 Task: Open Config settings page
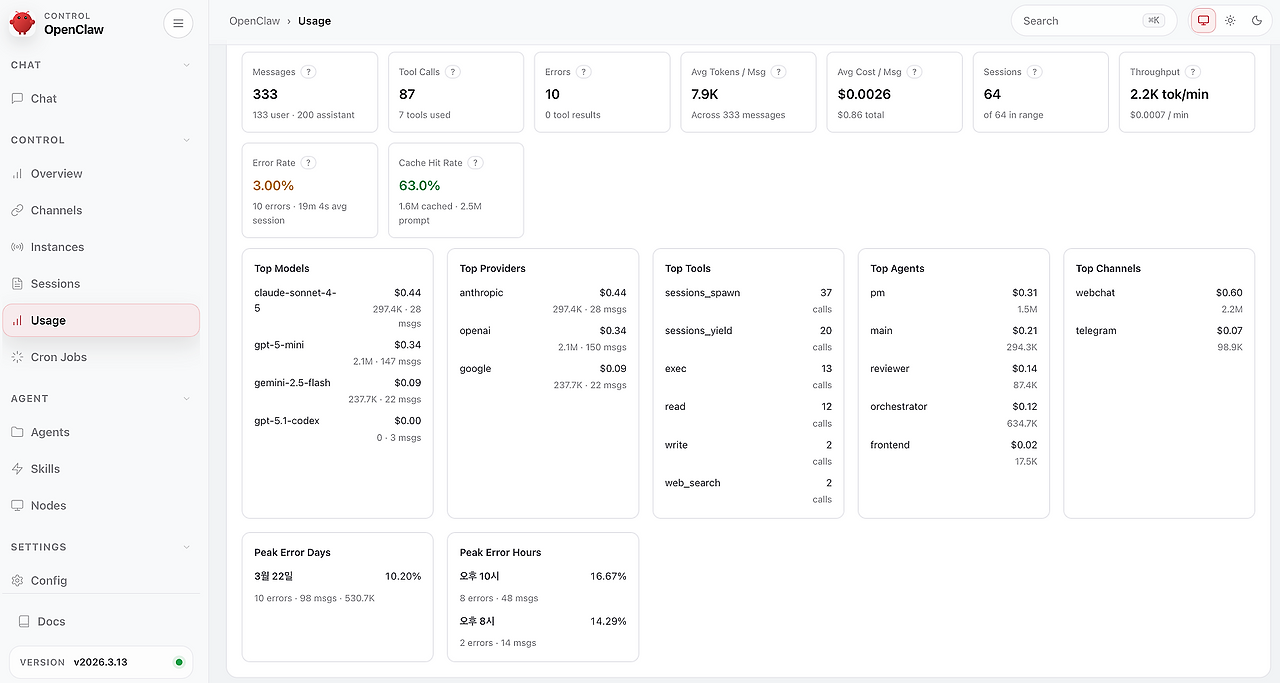coord(101,581)
